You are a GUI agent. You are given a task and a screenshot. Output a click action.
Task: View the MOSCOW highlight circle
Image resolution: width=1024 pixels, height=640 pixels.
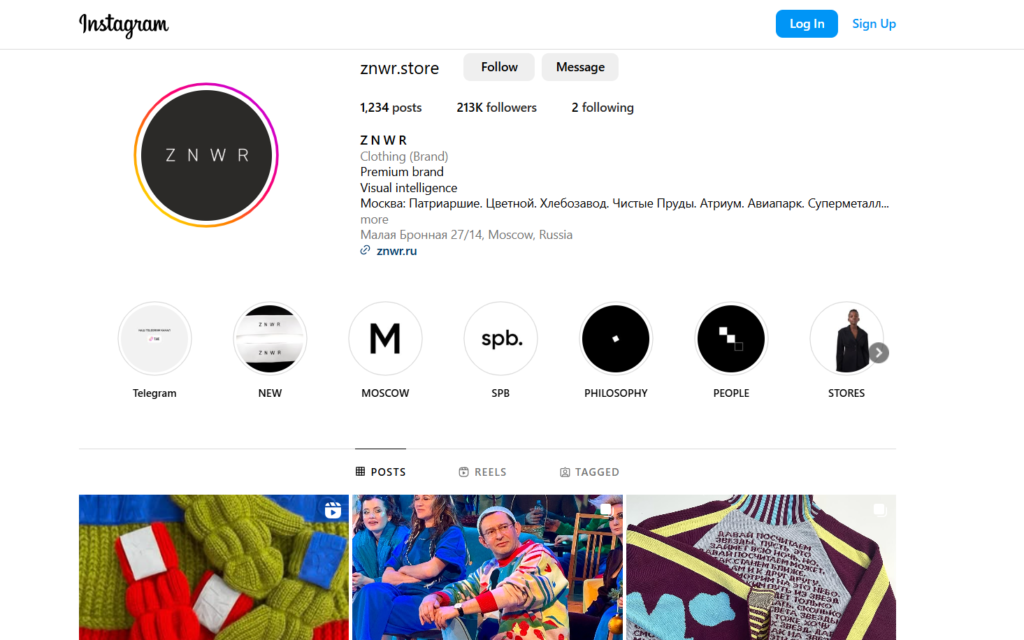(x=385, y=338)
